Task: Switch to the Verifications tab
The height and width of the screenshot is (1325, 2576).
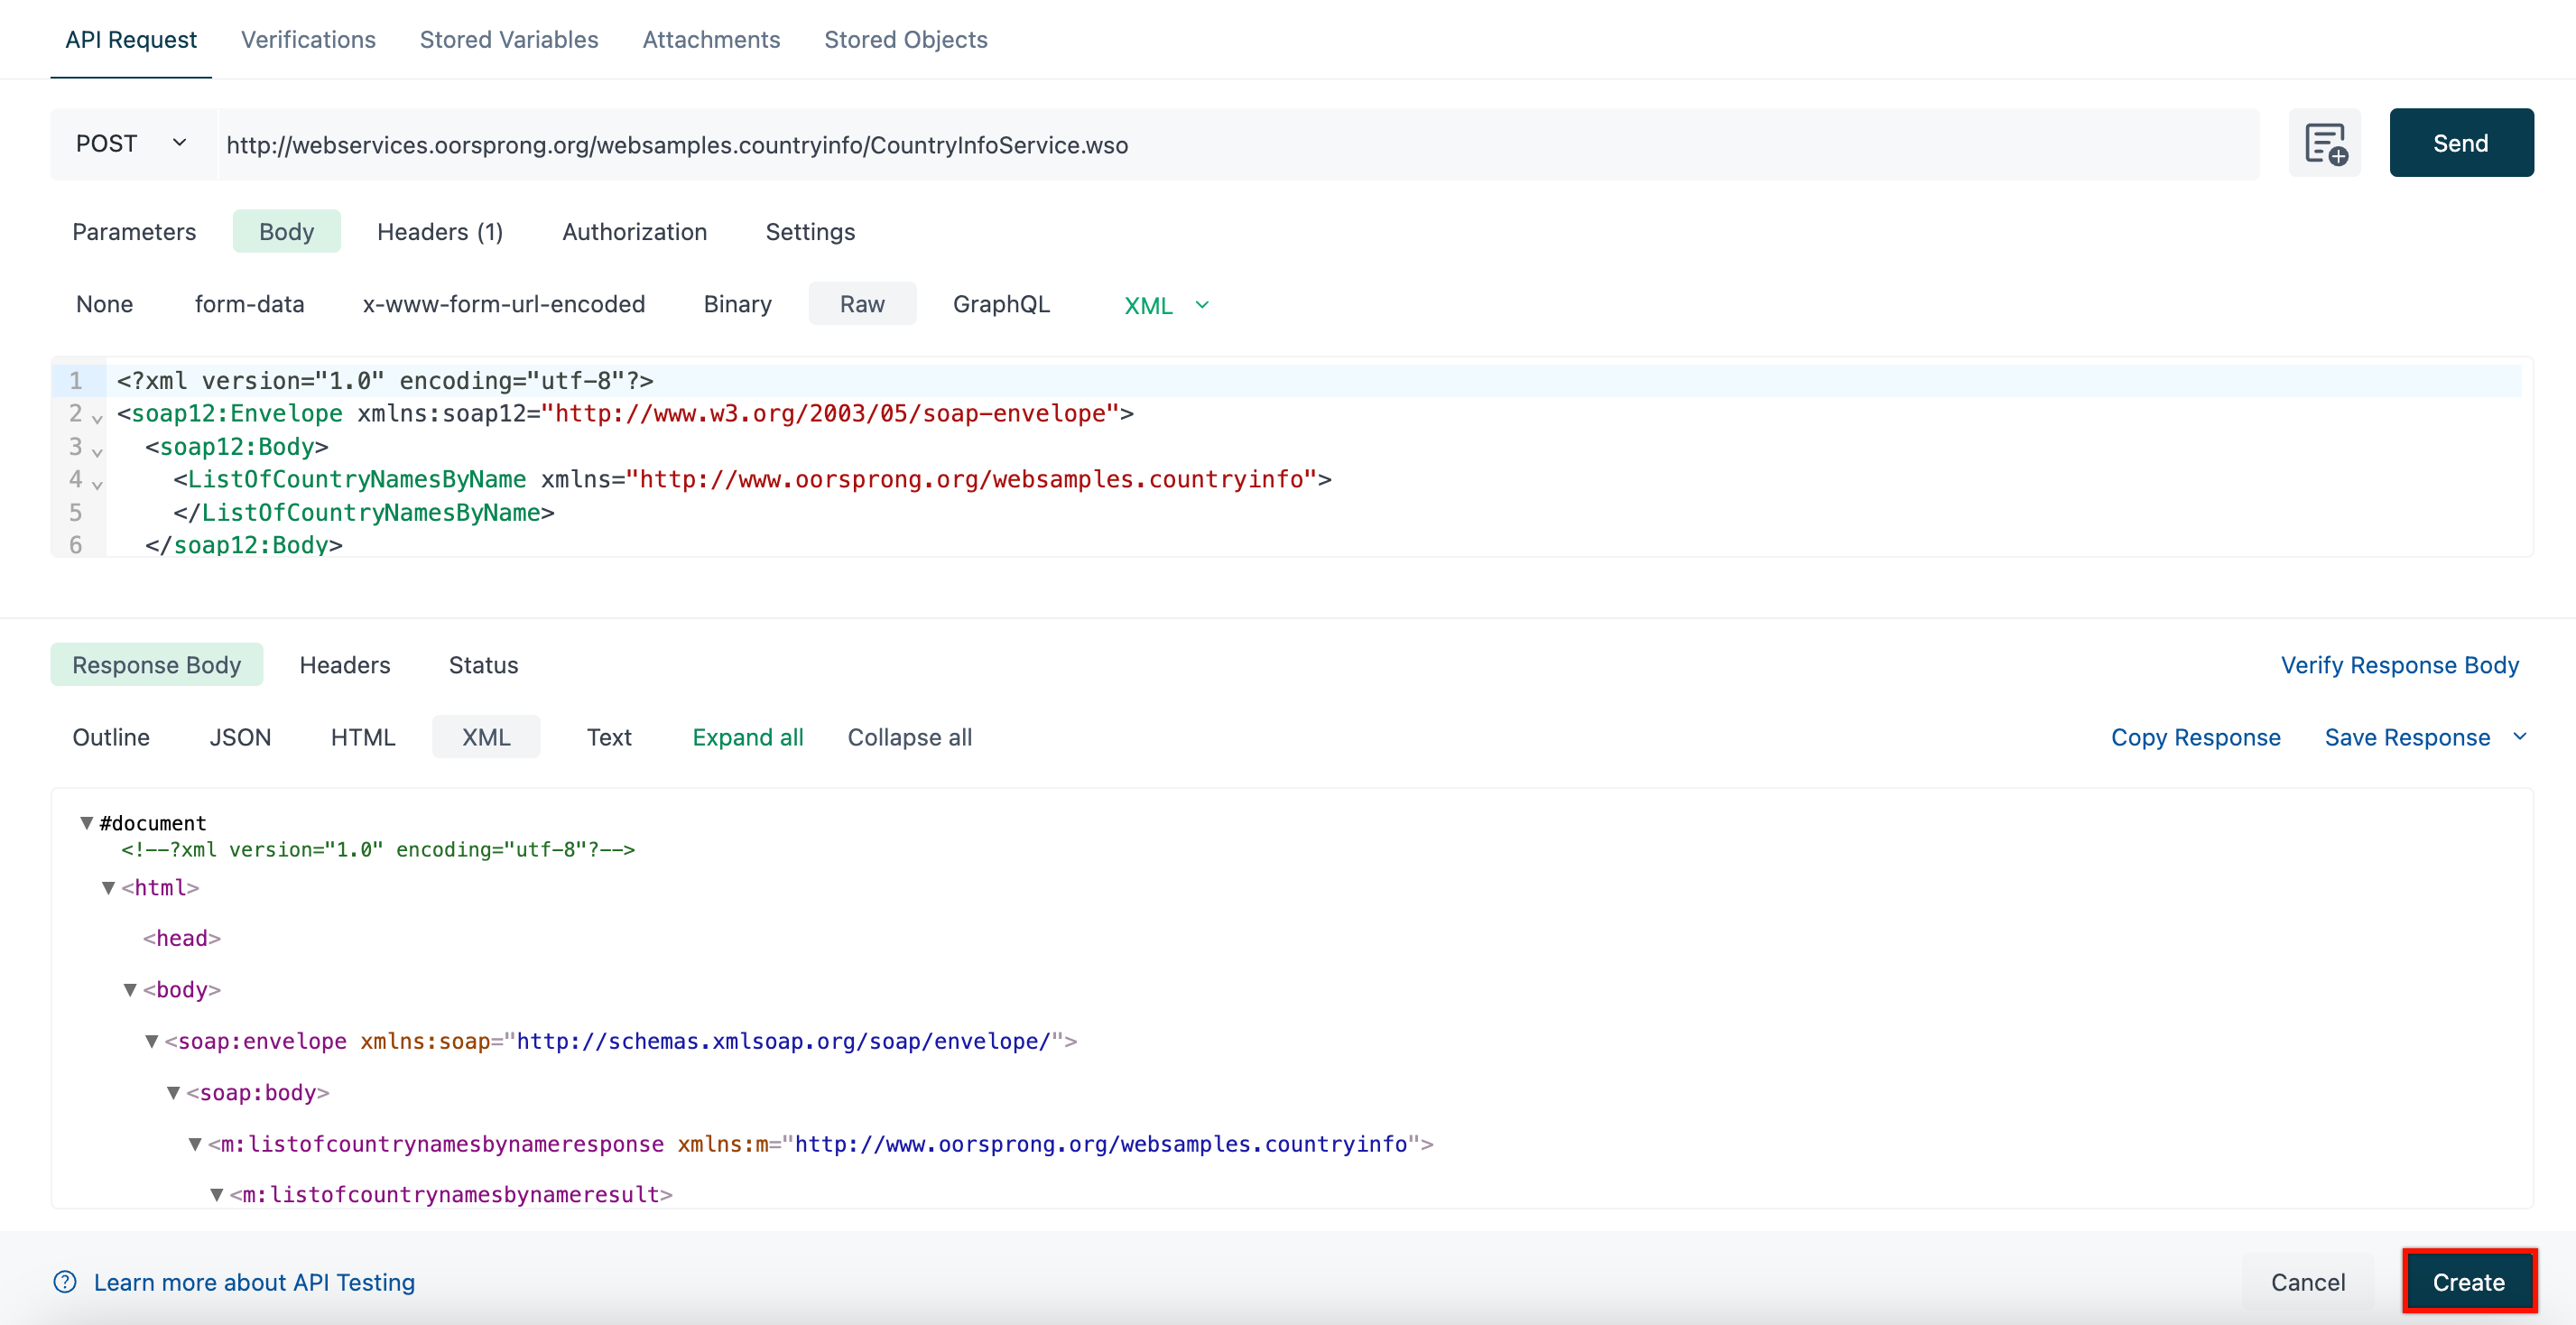Action: [x=307, y=39]
